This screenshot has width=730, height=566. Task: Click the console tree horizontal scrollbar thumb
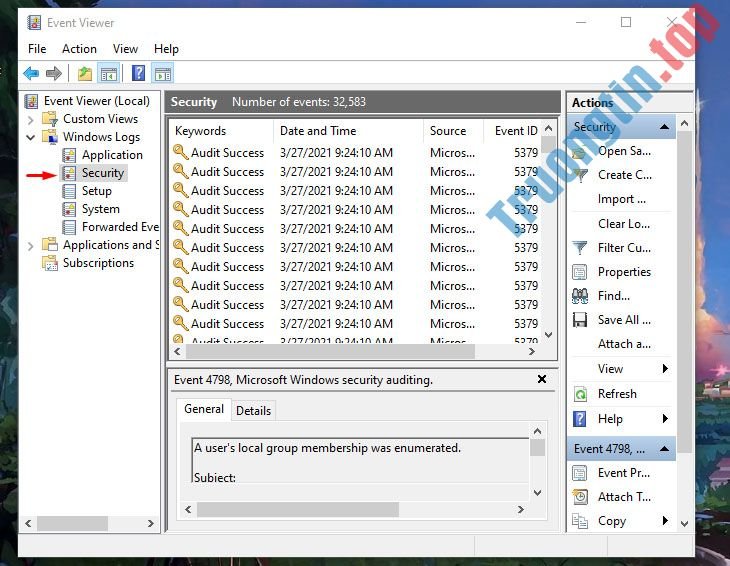click(x=73, y=524)
